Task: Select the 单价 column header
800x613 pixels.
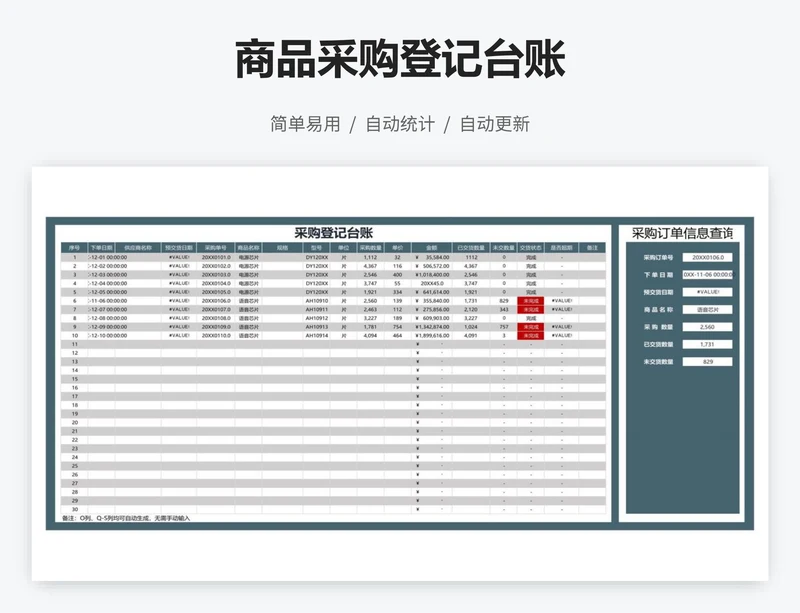Action: point(397,248)
